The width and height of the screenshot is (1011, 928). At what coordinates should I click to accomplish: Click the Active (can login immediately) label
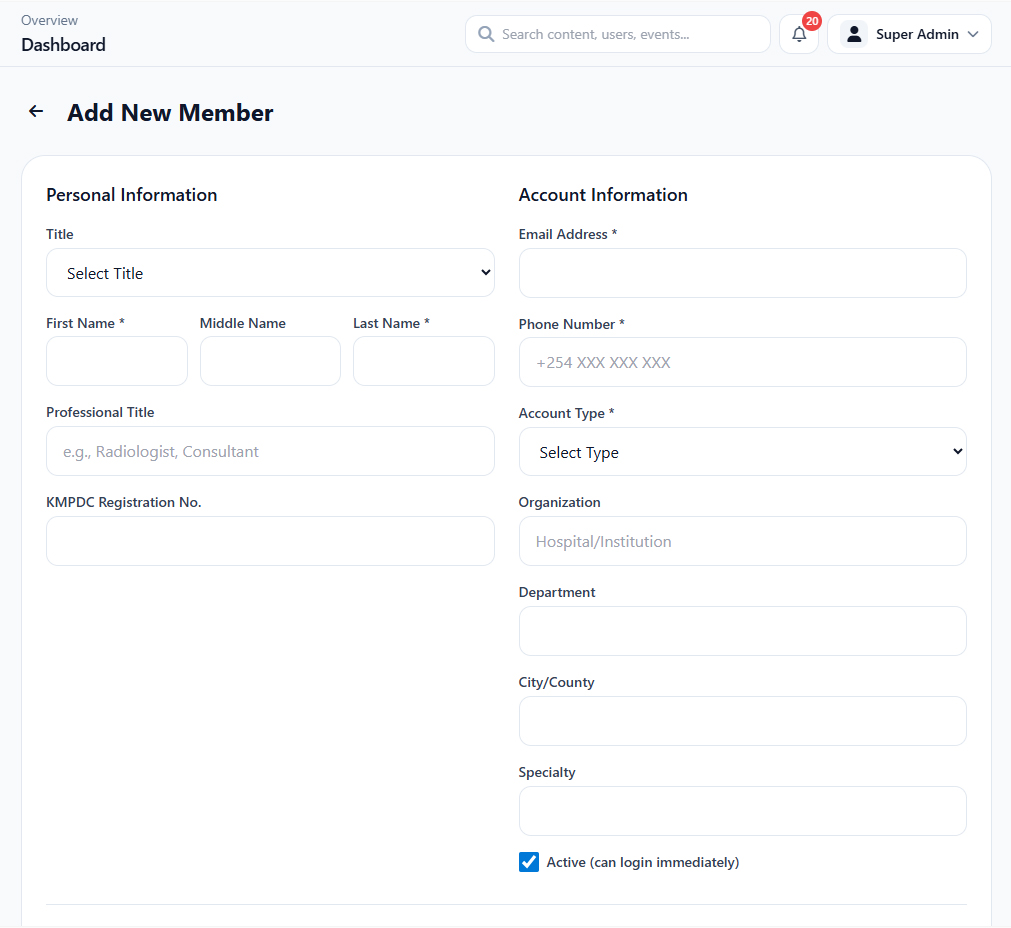click(x=643, y=862)
